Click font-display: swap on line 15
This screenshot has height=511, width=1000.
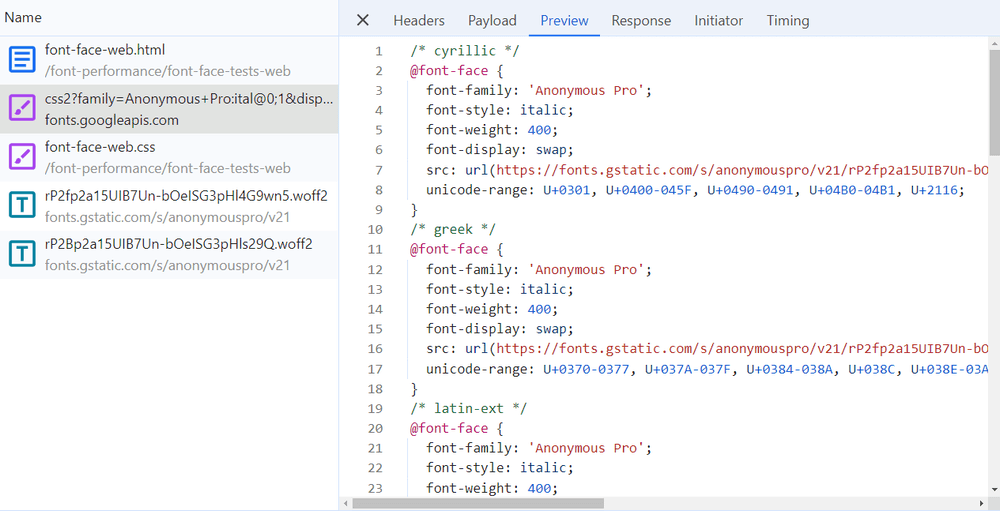(x=501, y=329)
